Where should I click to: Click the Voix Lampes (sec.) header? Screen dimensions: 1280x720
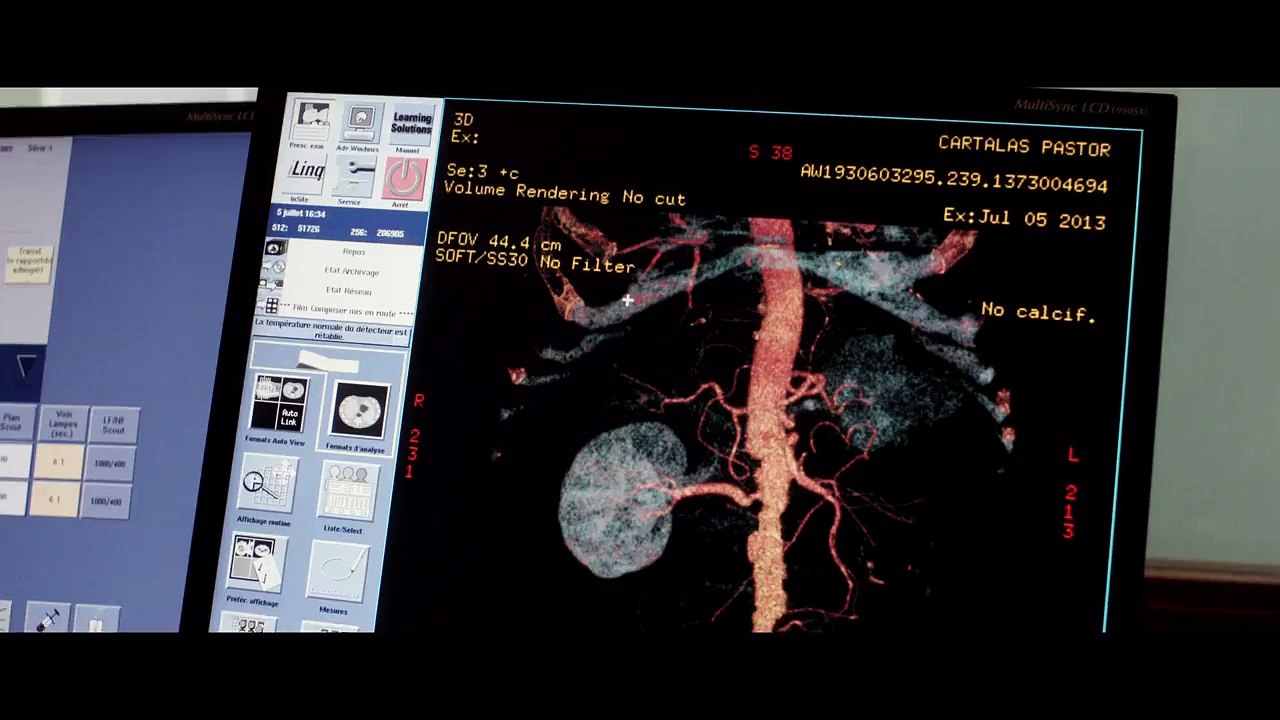(65, 423)
